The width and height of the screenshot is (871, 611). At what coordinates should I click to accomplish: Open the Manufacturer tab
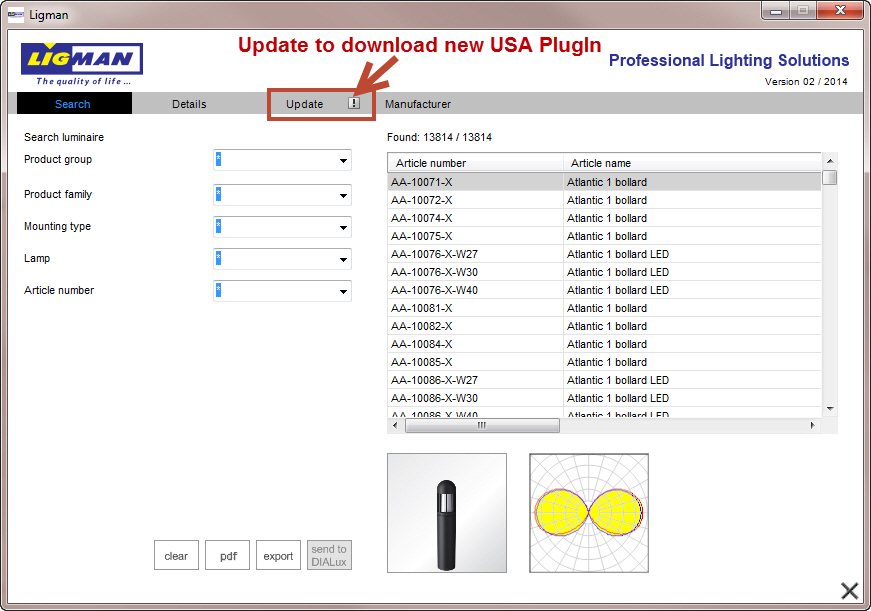(x=418, y=104)
